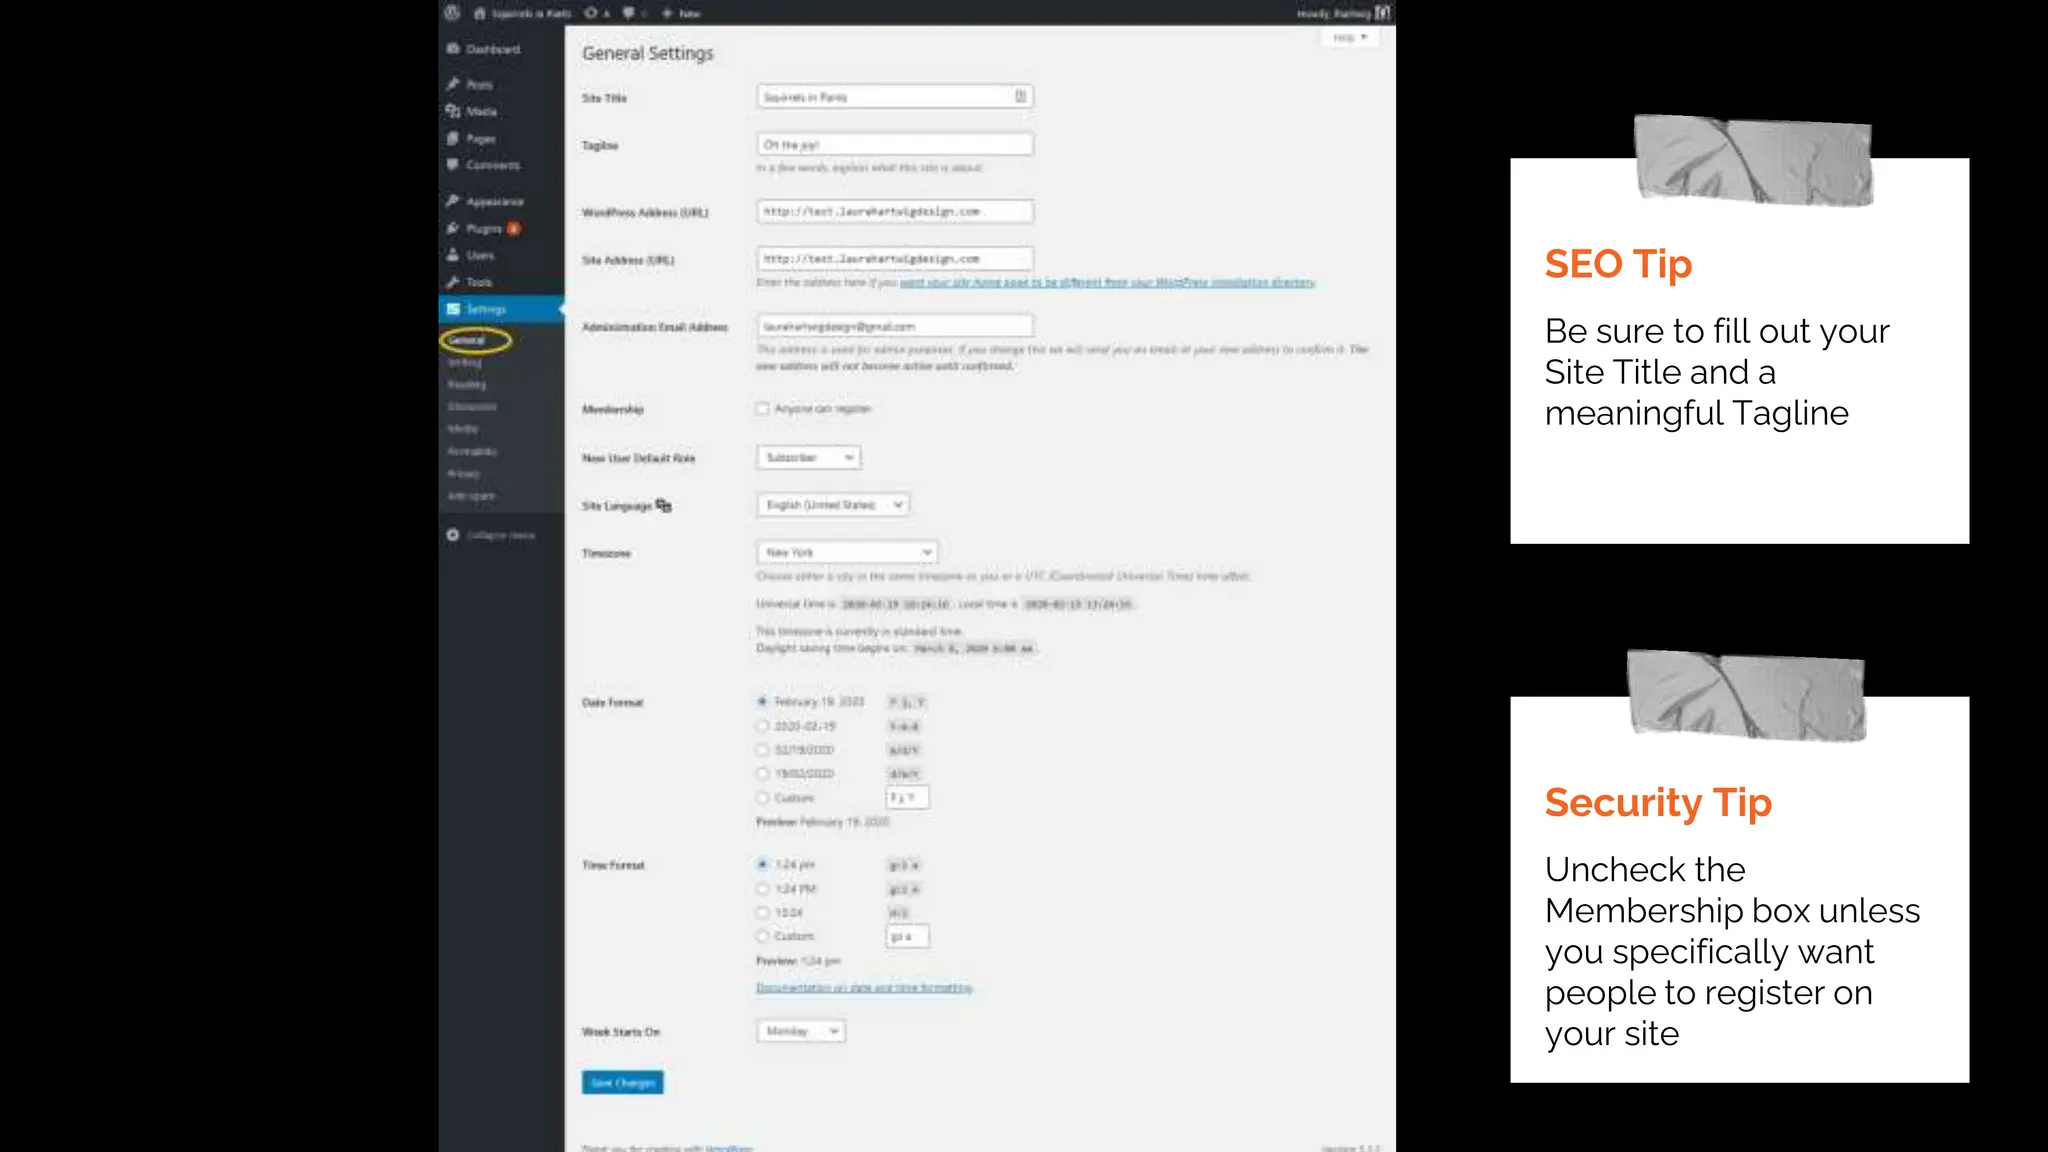Open Permalinks settings submenu item
The height and width of the screenshot is (1152, 2048).
coord(472,451)
